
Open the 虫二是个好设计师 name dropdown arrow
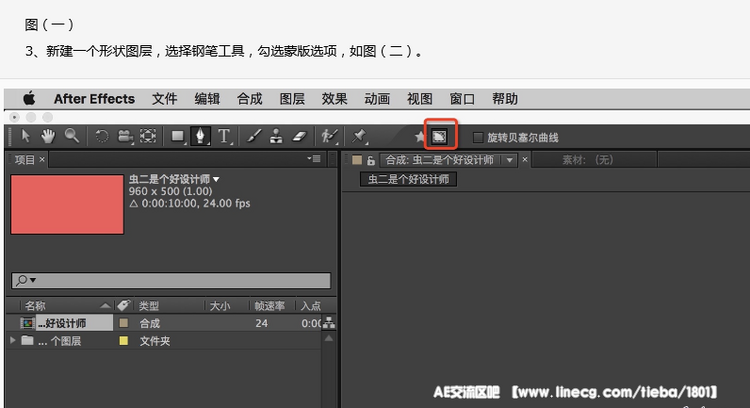tap(216, 179)
